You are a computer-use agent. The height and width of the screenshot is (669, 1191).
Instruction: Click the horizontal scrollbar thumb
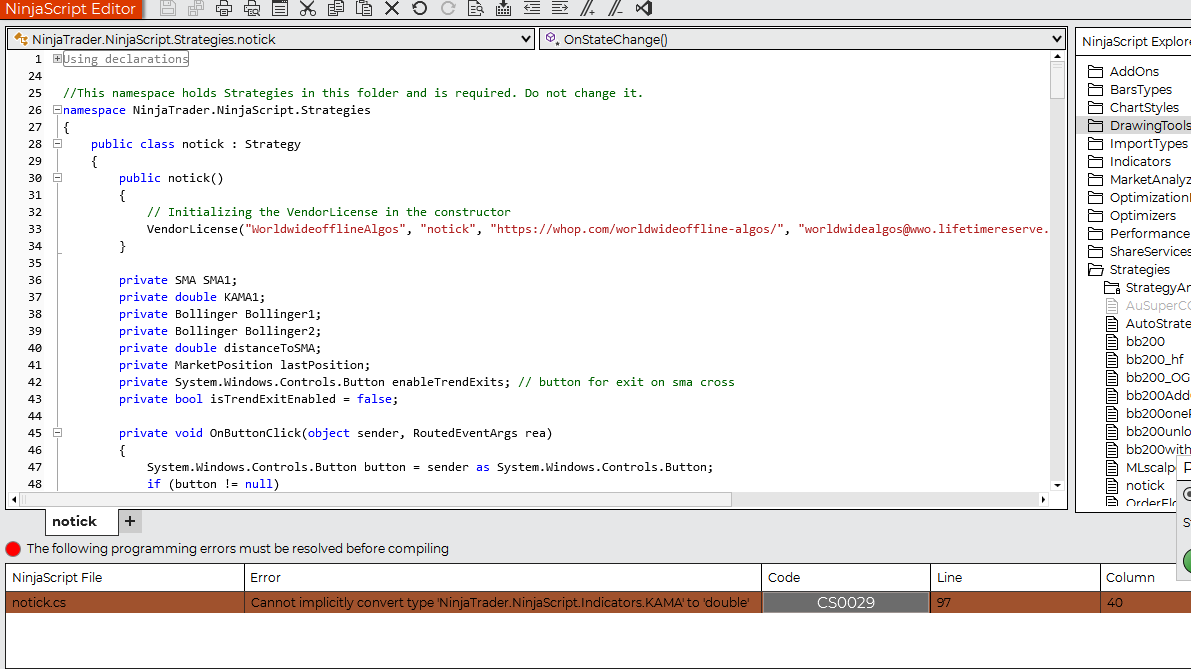[x=376, y=500]
